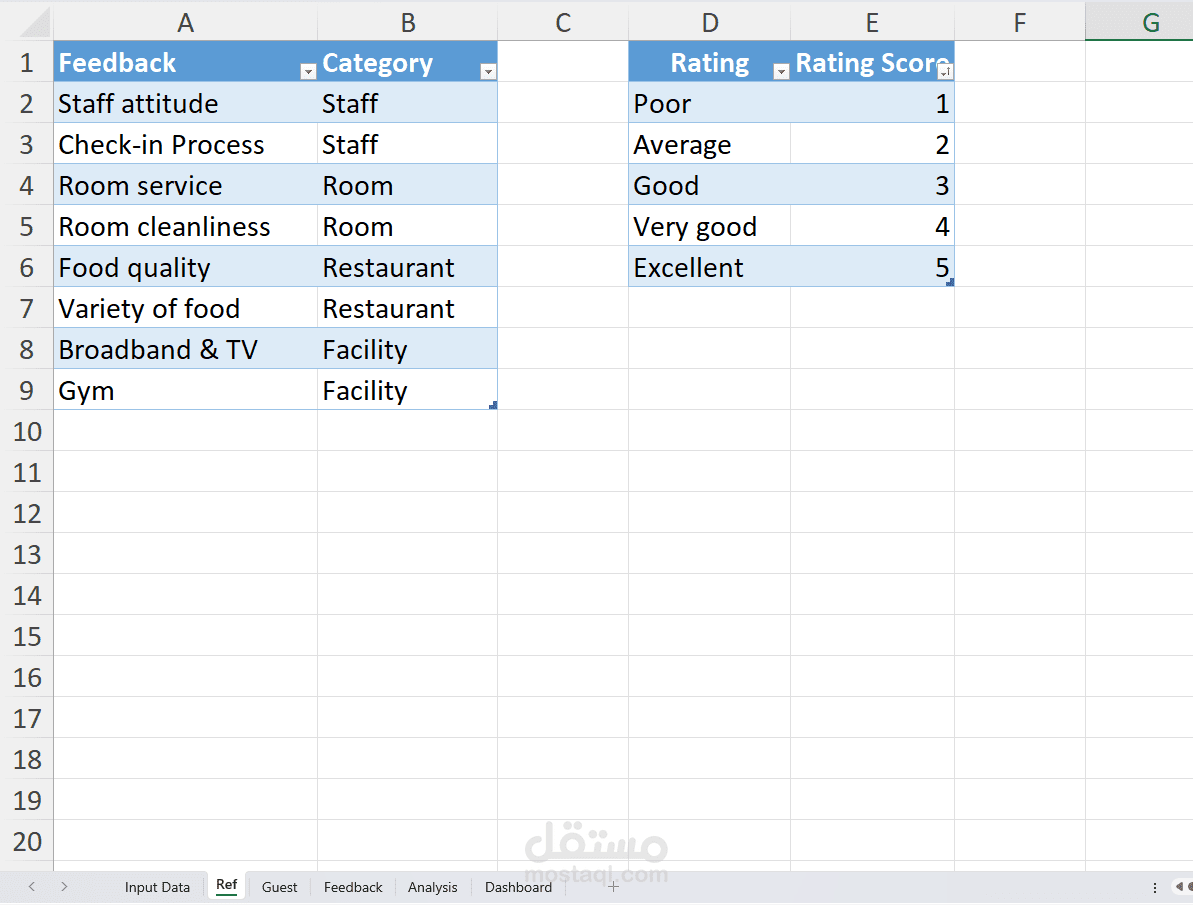
Task: Switch to the Input Data sheet tab
Action: tap(157, 887)
